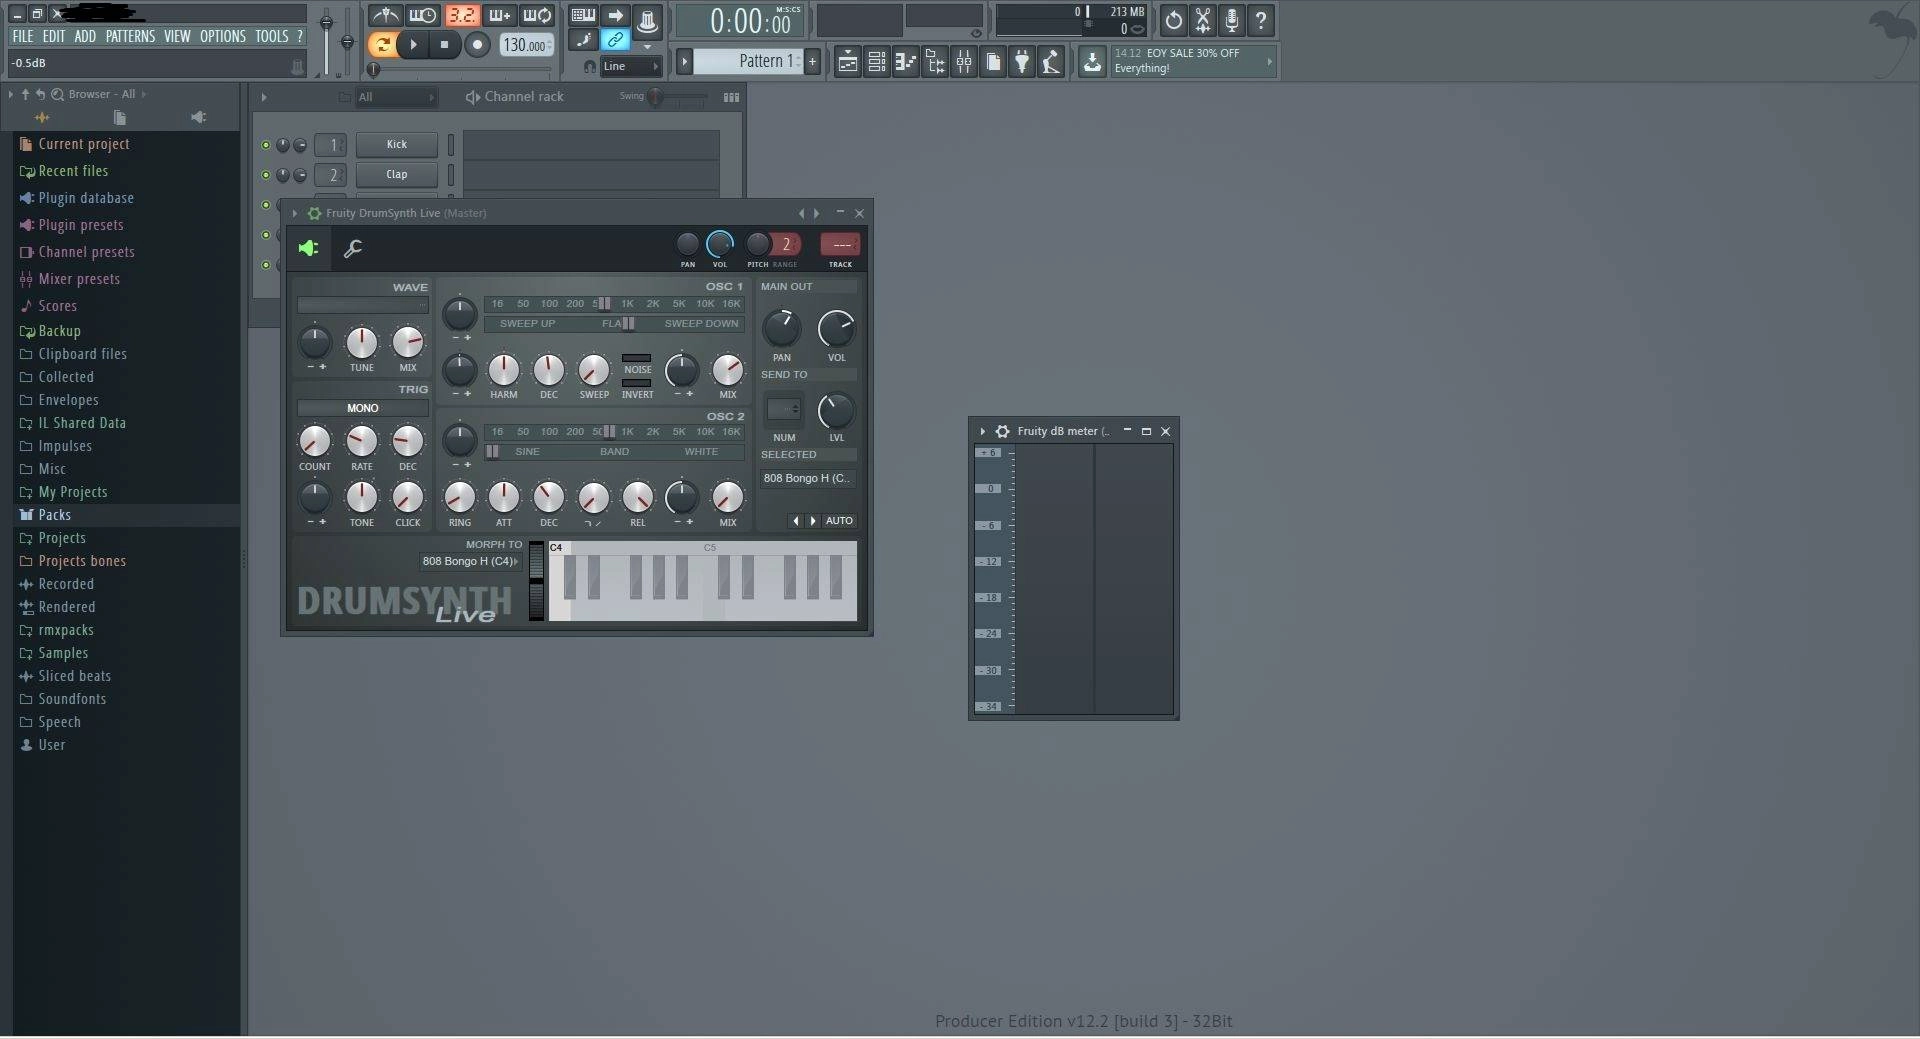Open the ADD menu
1920x1039 pixels.
tap(85, 36)
